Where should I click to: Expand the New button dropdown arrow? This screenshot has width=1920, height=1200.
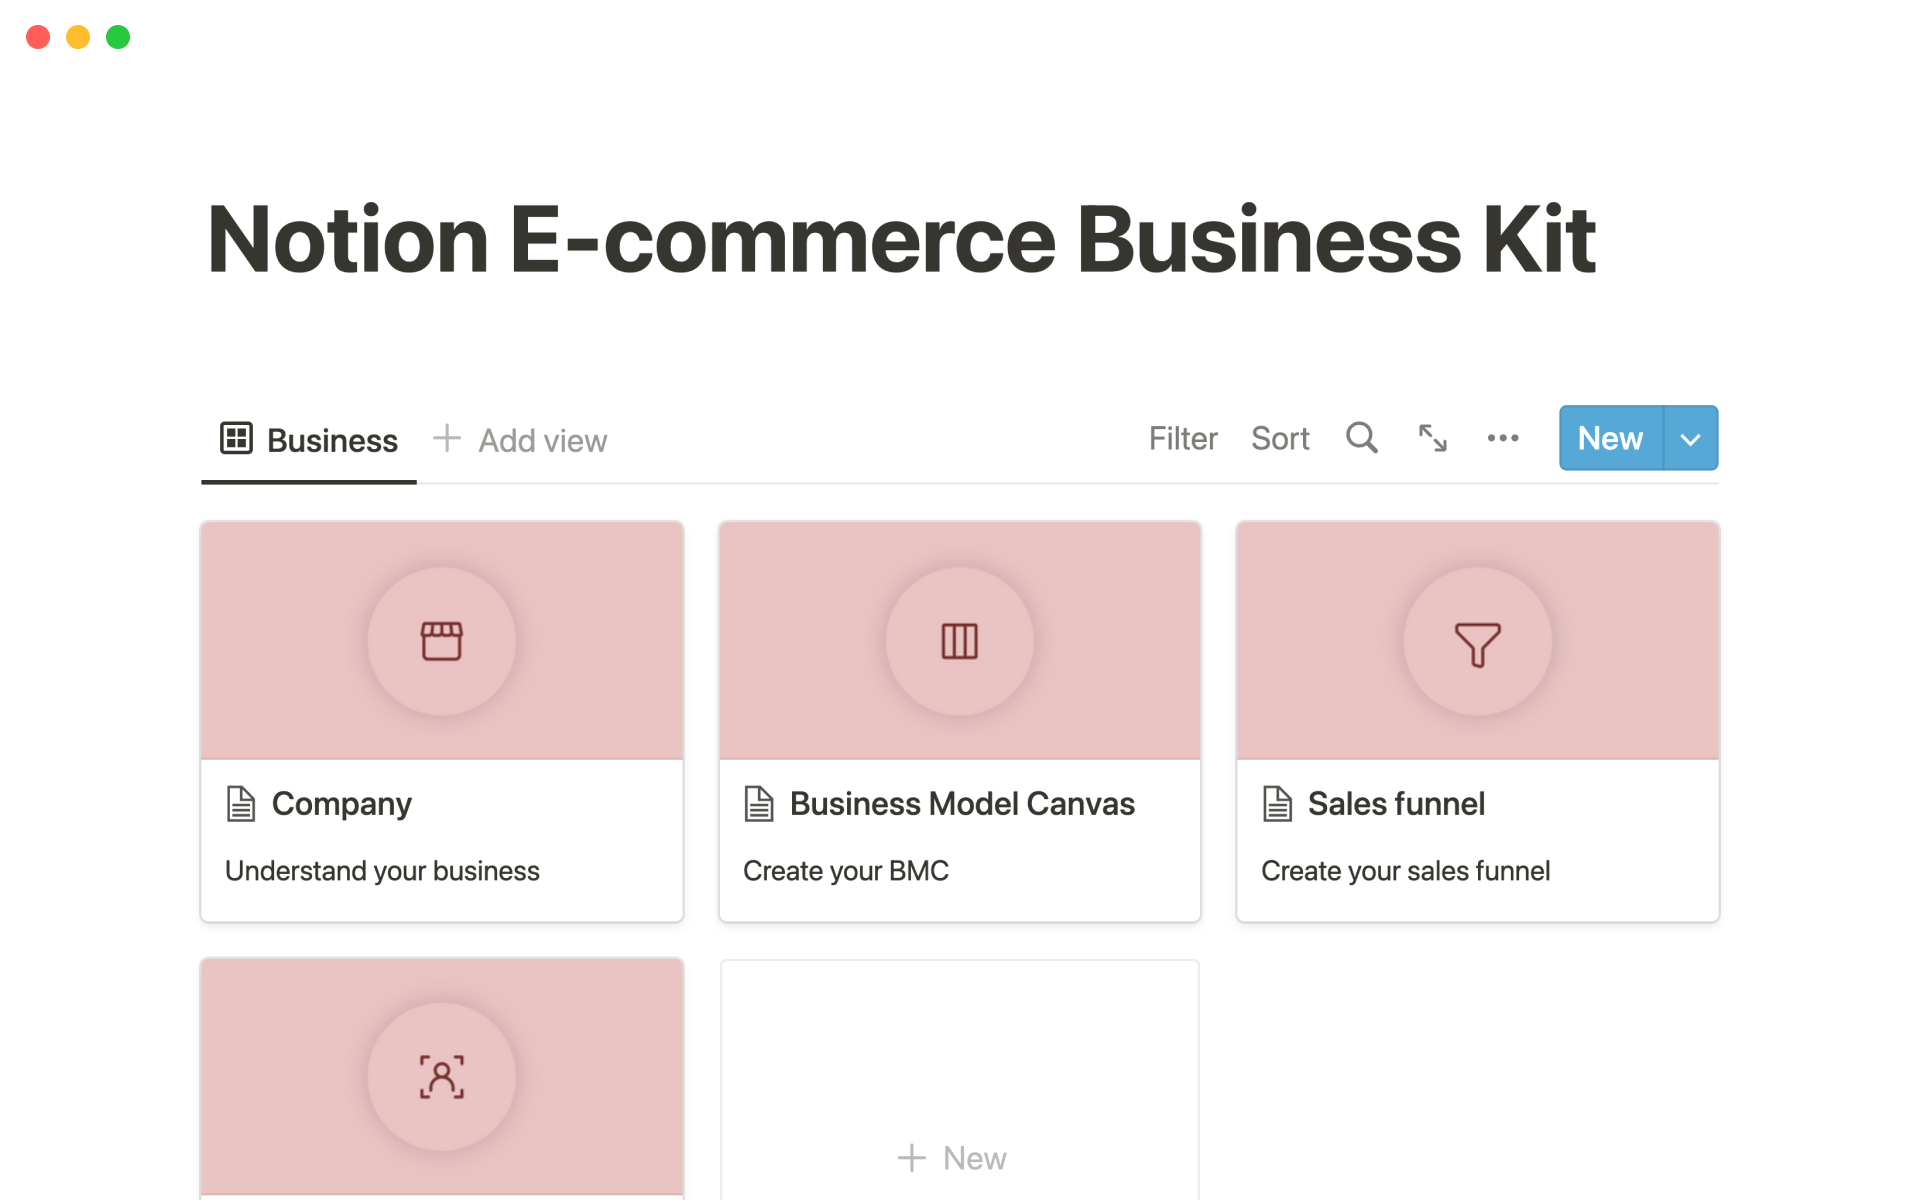(1690, 438)
